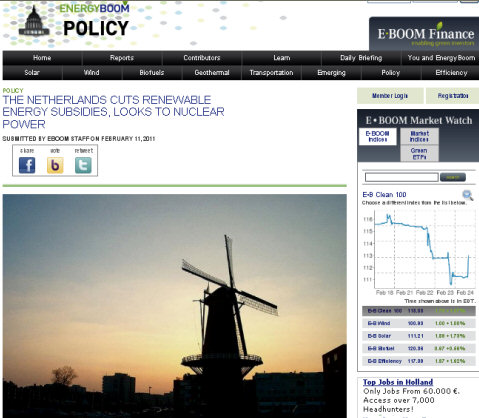Viewport: 479px width, 418px height.
Task: Open the Contributors menu item
Action: point(202,58)
